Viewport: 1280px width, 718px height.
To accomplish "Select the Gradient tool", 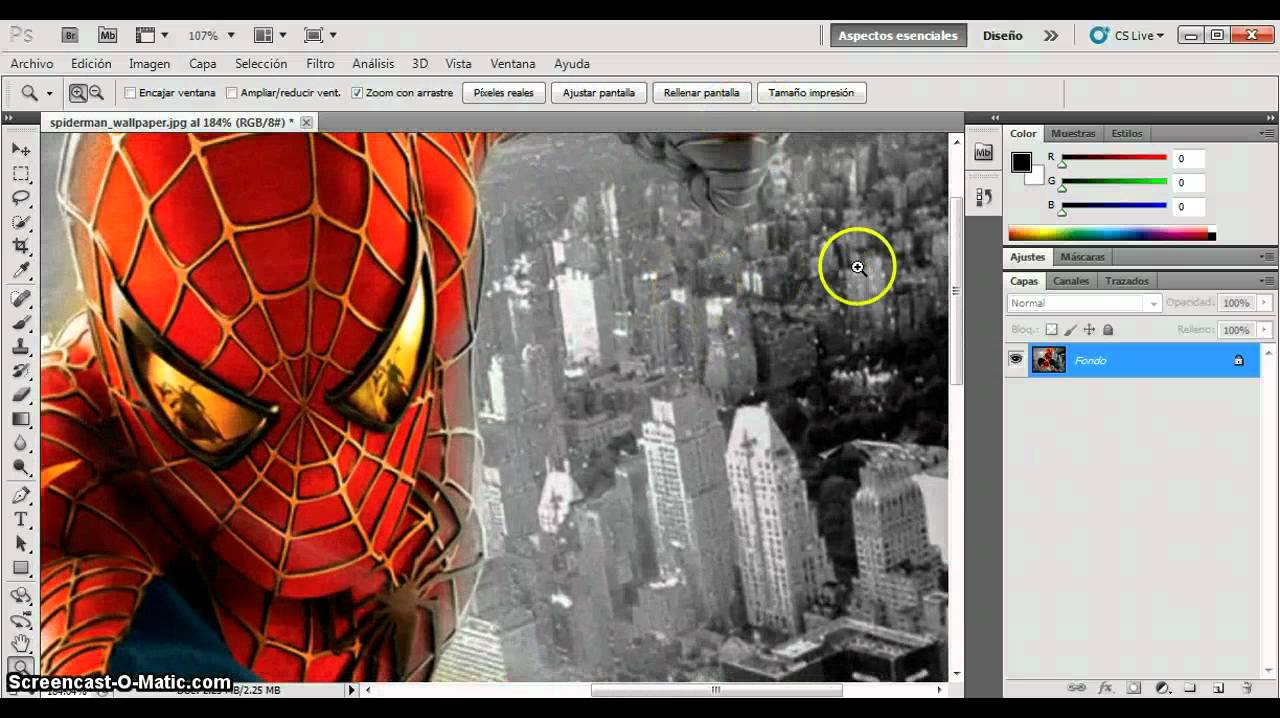I will click(x=21, y=419).
